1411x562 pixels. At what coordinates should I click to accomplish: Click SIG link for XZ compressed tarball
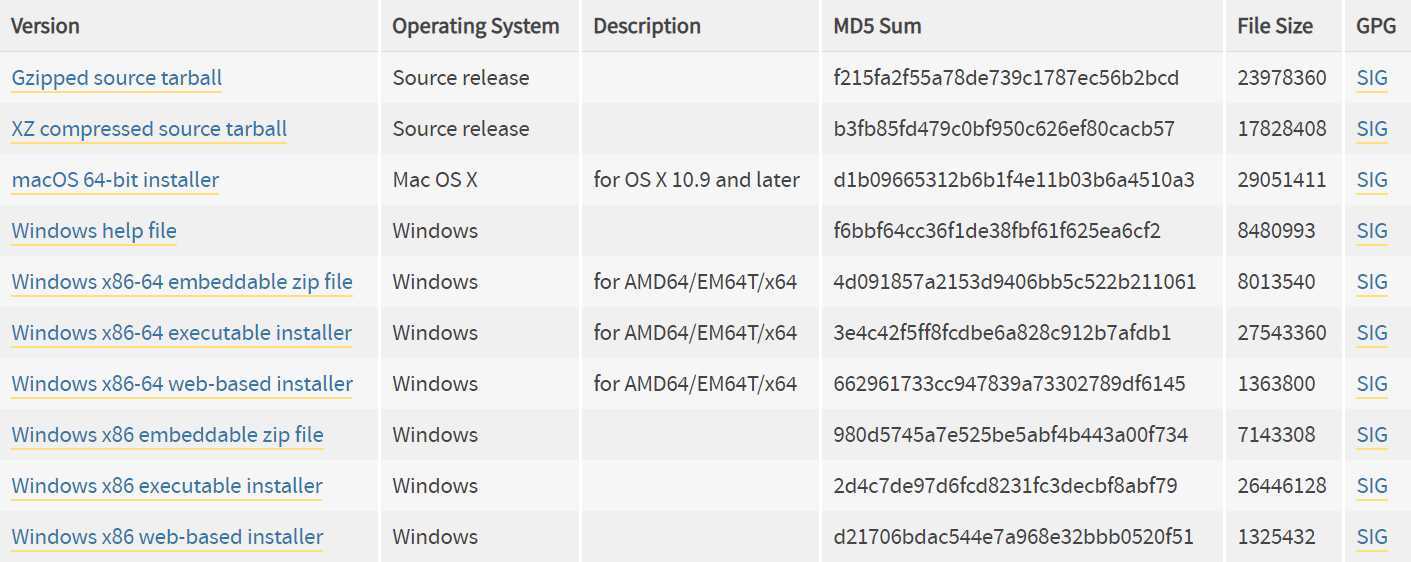point(1372,129)
